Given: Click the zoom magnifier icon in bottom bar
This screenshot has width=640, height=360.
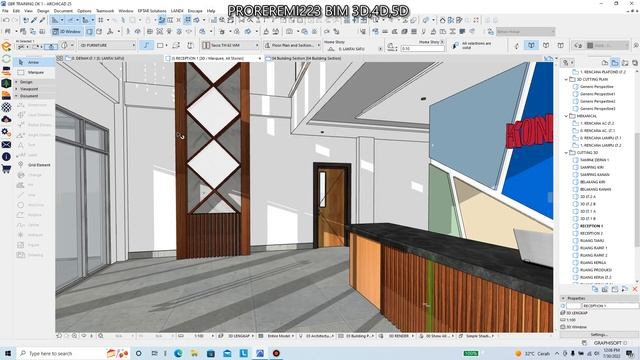Looking at the screenshot, I should coord(100,336).
